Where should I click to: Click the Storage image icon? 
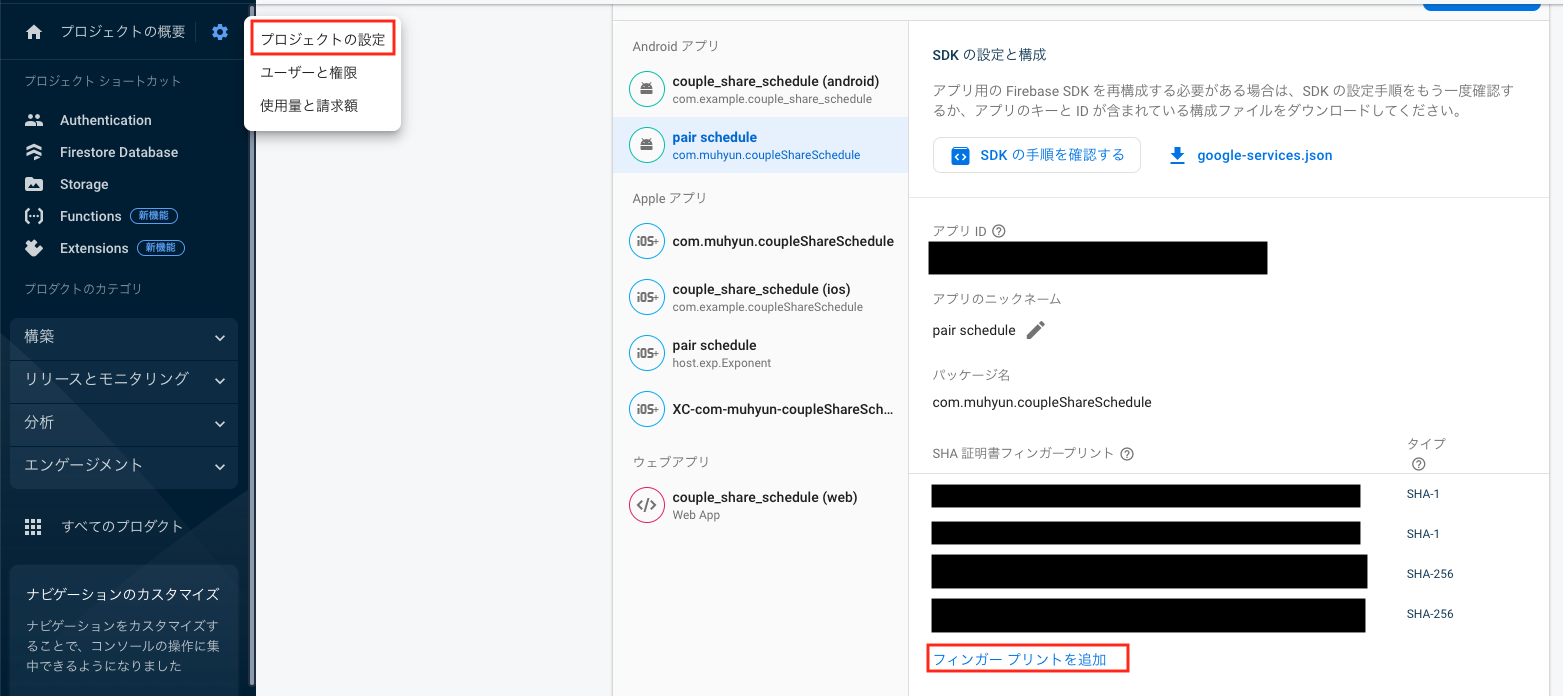point(34,184)
